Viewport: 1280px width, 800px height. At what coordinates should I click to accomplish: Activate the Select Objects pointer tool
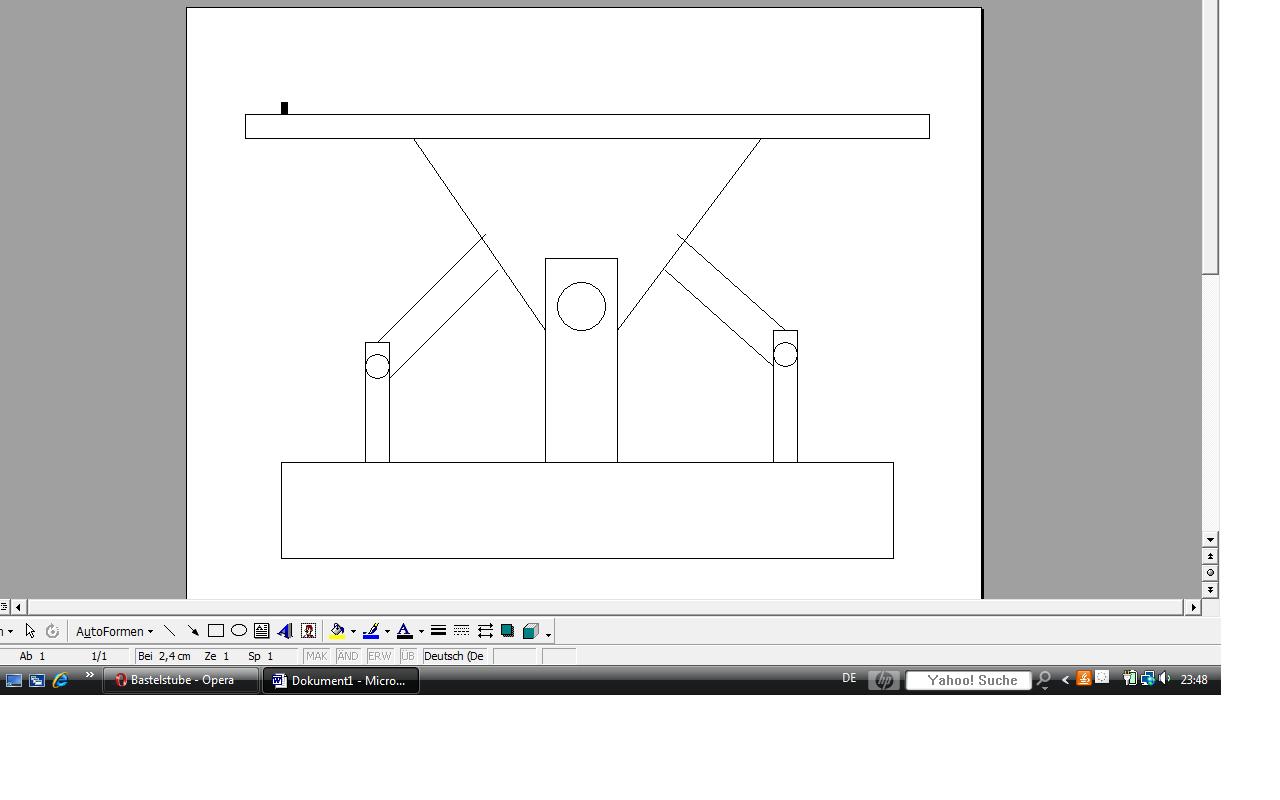pos(30,631)
